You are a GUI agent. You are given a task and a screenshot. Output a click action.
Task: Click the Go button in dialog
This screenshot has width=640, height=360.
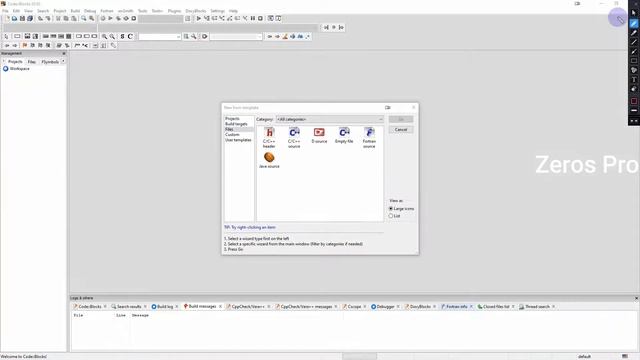point(401,119)
